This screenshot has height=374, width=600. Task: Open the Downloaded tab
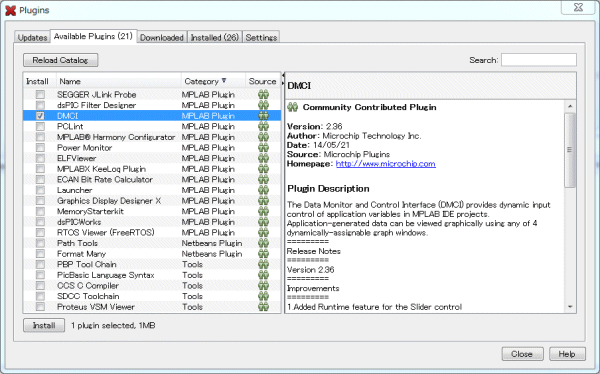click(x=162, y=38)
